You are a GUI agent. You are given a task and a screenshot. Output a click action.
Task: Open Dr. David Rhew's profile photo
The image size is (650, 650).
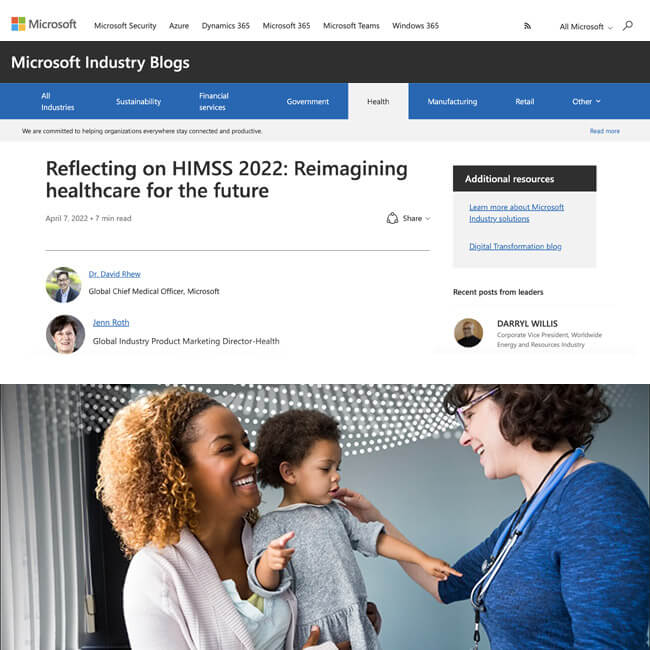tap(63, 284)
